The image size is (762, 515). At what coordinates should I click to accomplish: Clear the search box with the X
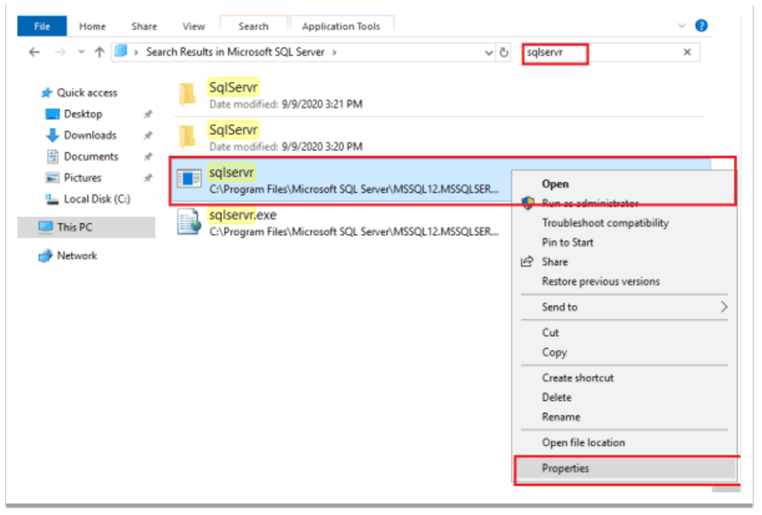[x=687, y=52]
